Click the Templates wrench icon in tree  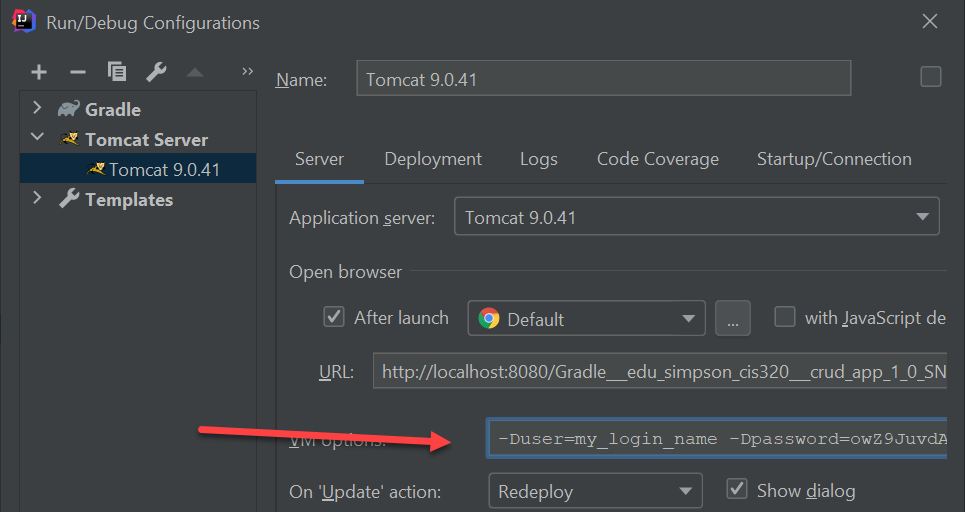pos(69,199)
